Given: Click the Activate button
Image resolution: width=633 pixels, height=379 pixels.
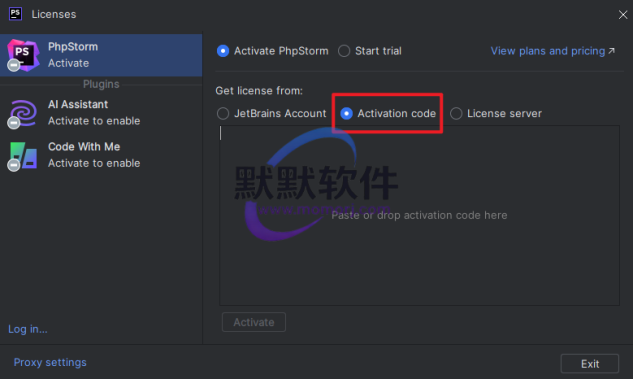Looking at the screenshot, I should coord(254,322).
